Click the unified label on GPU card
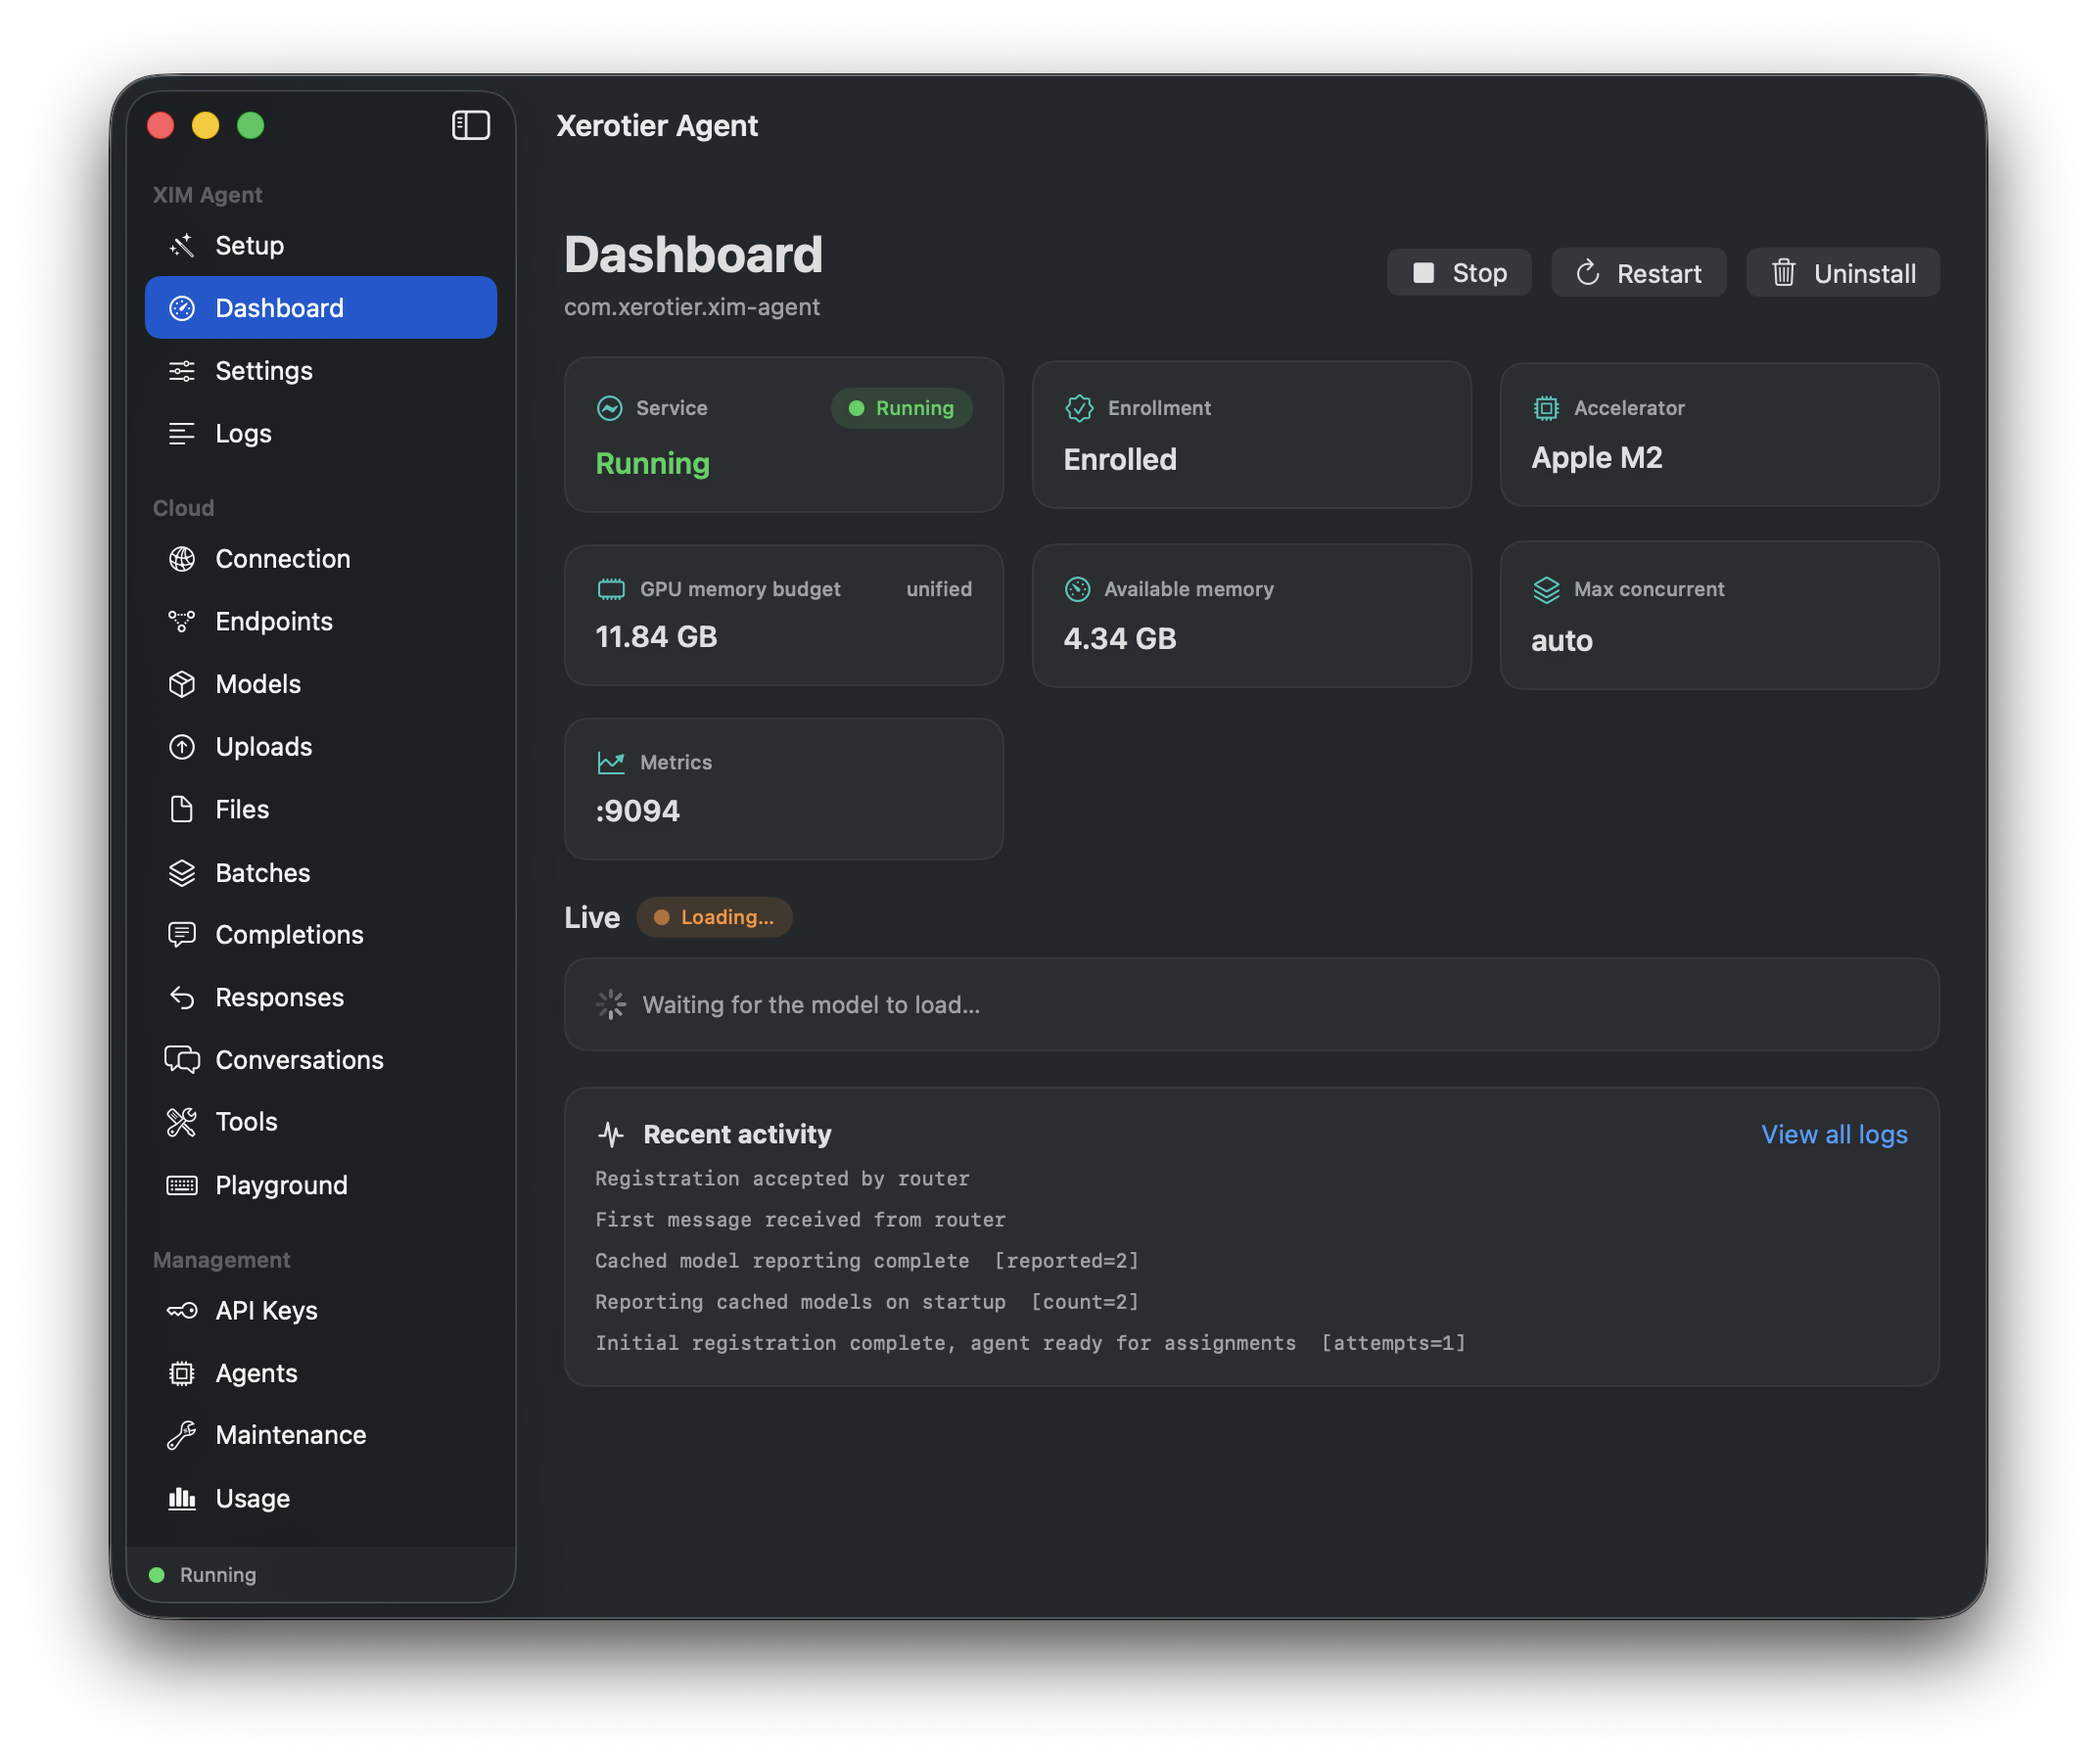2097x1764 pixels. [x=938, y=589]
